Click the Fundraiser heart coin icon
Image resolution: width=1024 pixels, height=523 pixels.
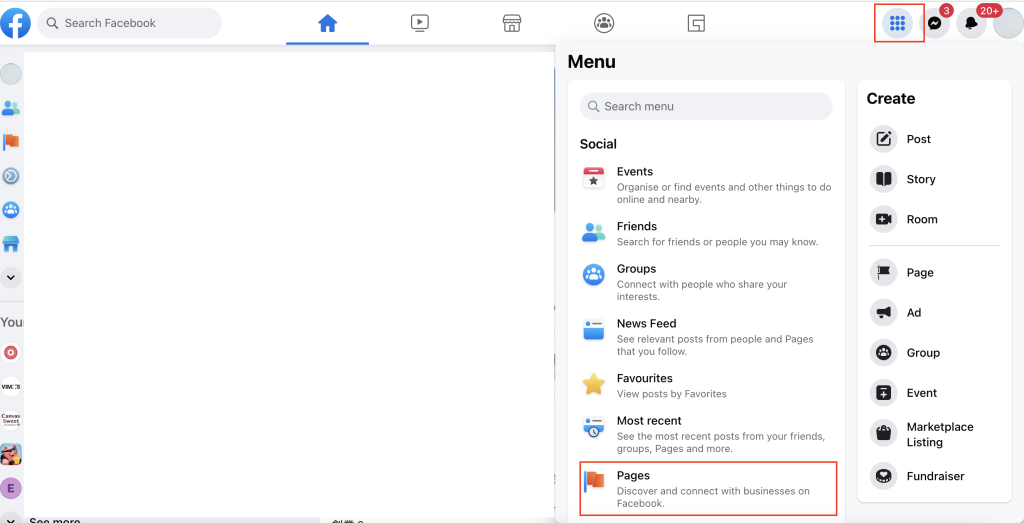[x=884, y=476]
